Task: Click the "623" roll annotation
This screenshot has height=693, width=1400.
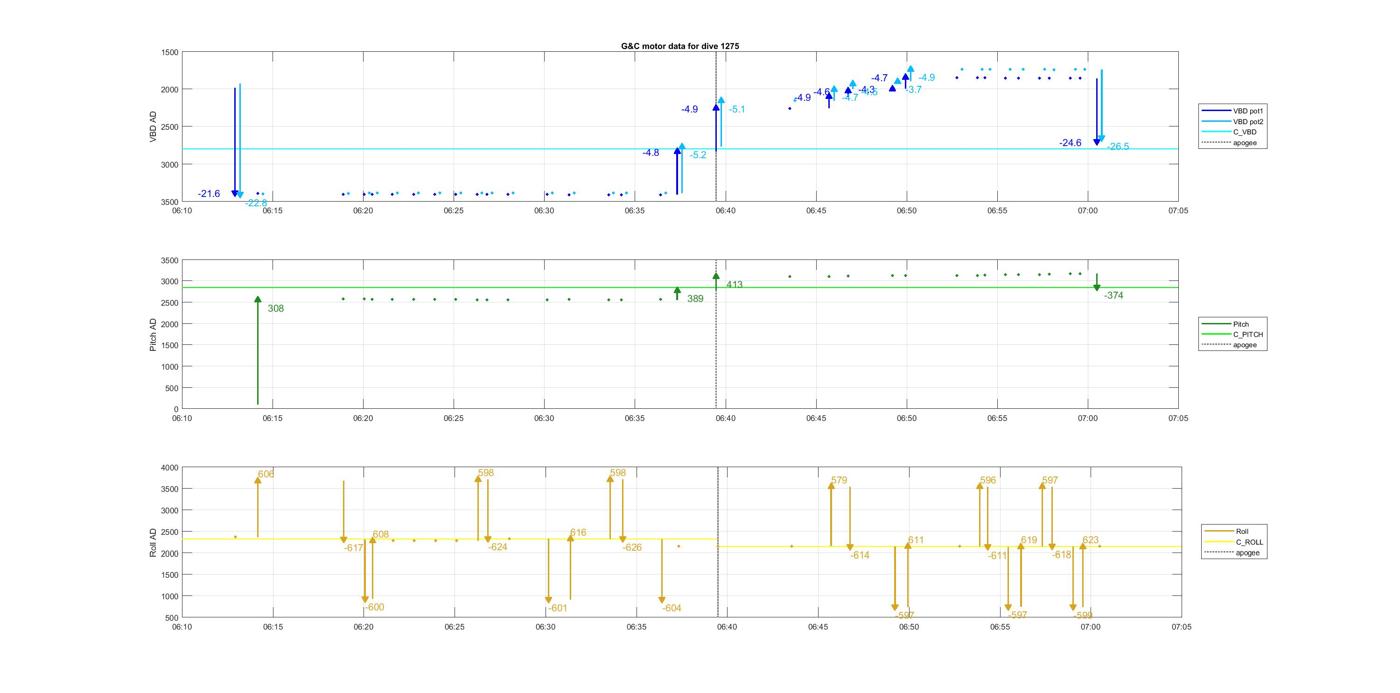Action: tap(1090, 541)
